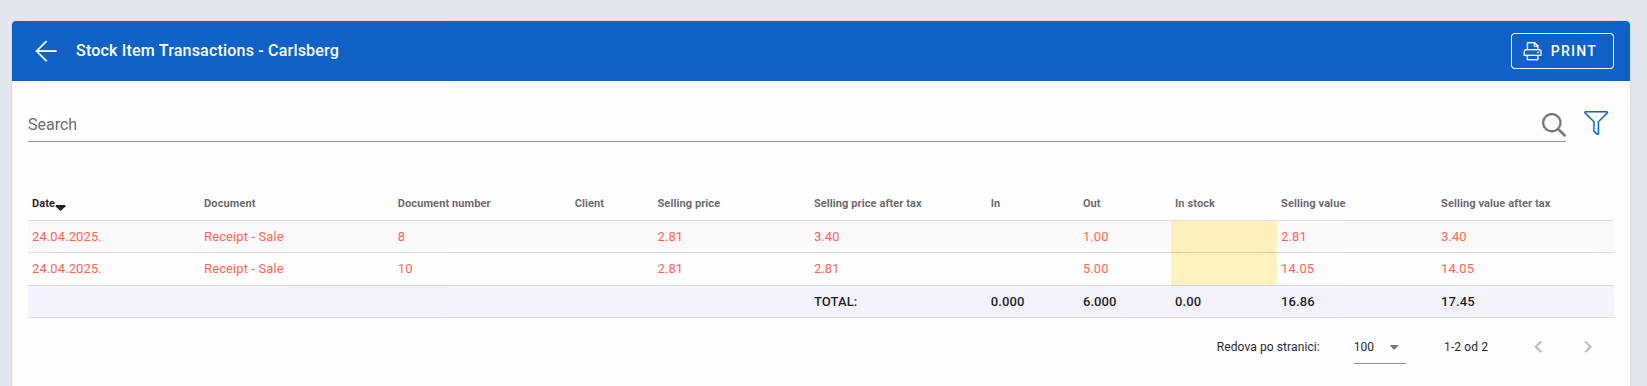Click the Out quantity 5.00 cell
1647x386 pixels.
pos(1096,269)
